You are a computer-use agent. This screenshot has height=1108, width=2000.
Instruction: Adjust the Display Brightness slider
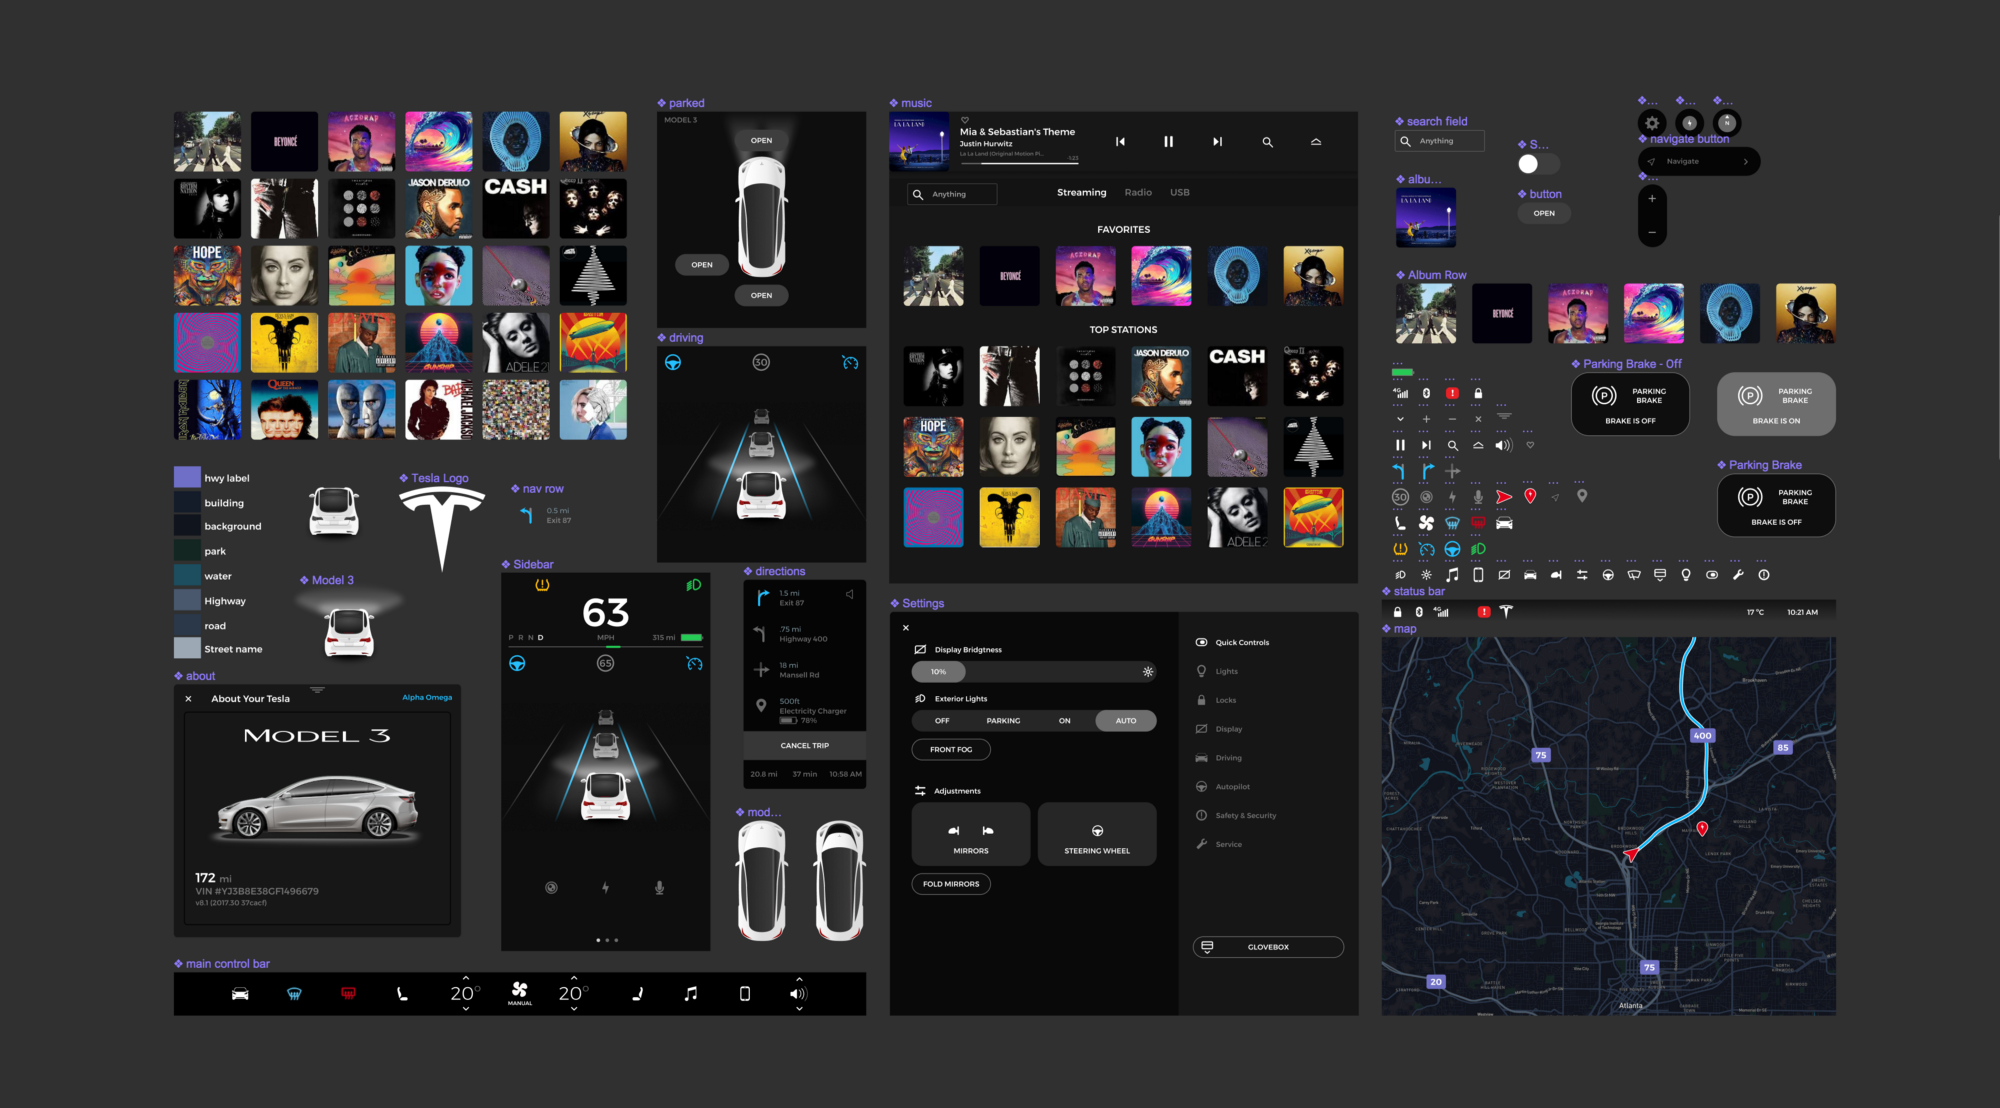click(x=938, y=671)
